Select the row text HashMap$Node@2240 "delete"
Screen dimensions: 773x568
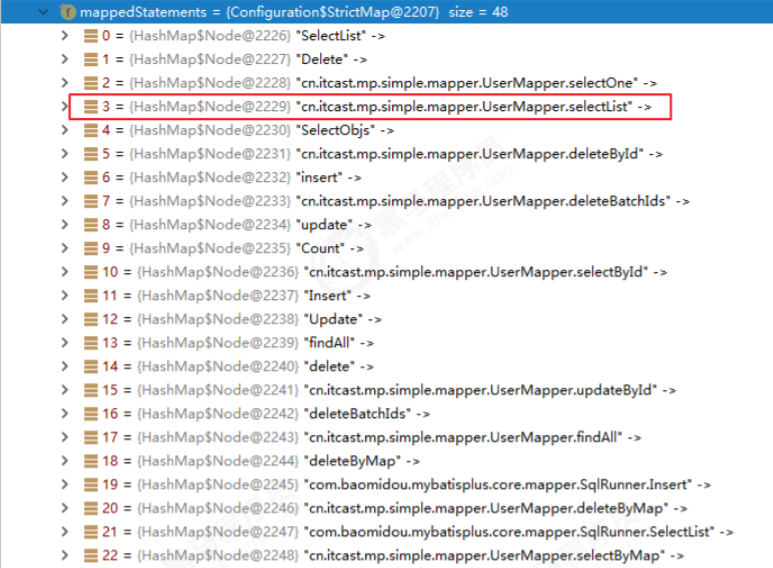[238, 367]
